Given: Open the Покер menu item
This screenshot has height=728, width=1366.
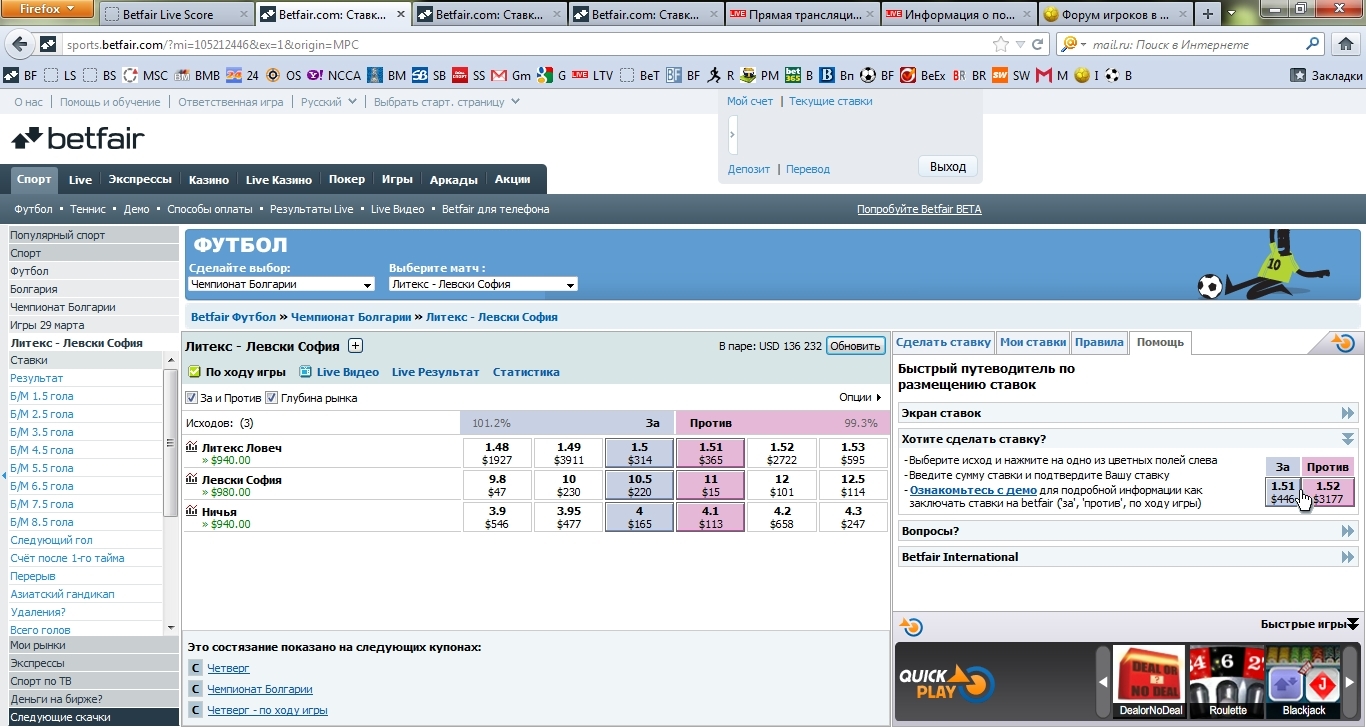Looking at the screenshot, I should pyautogui.click(x=347, y=180).
